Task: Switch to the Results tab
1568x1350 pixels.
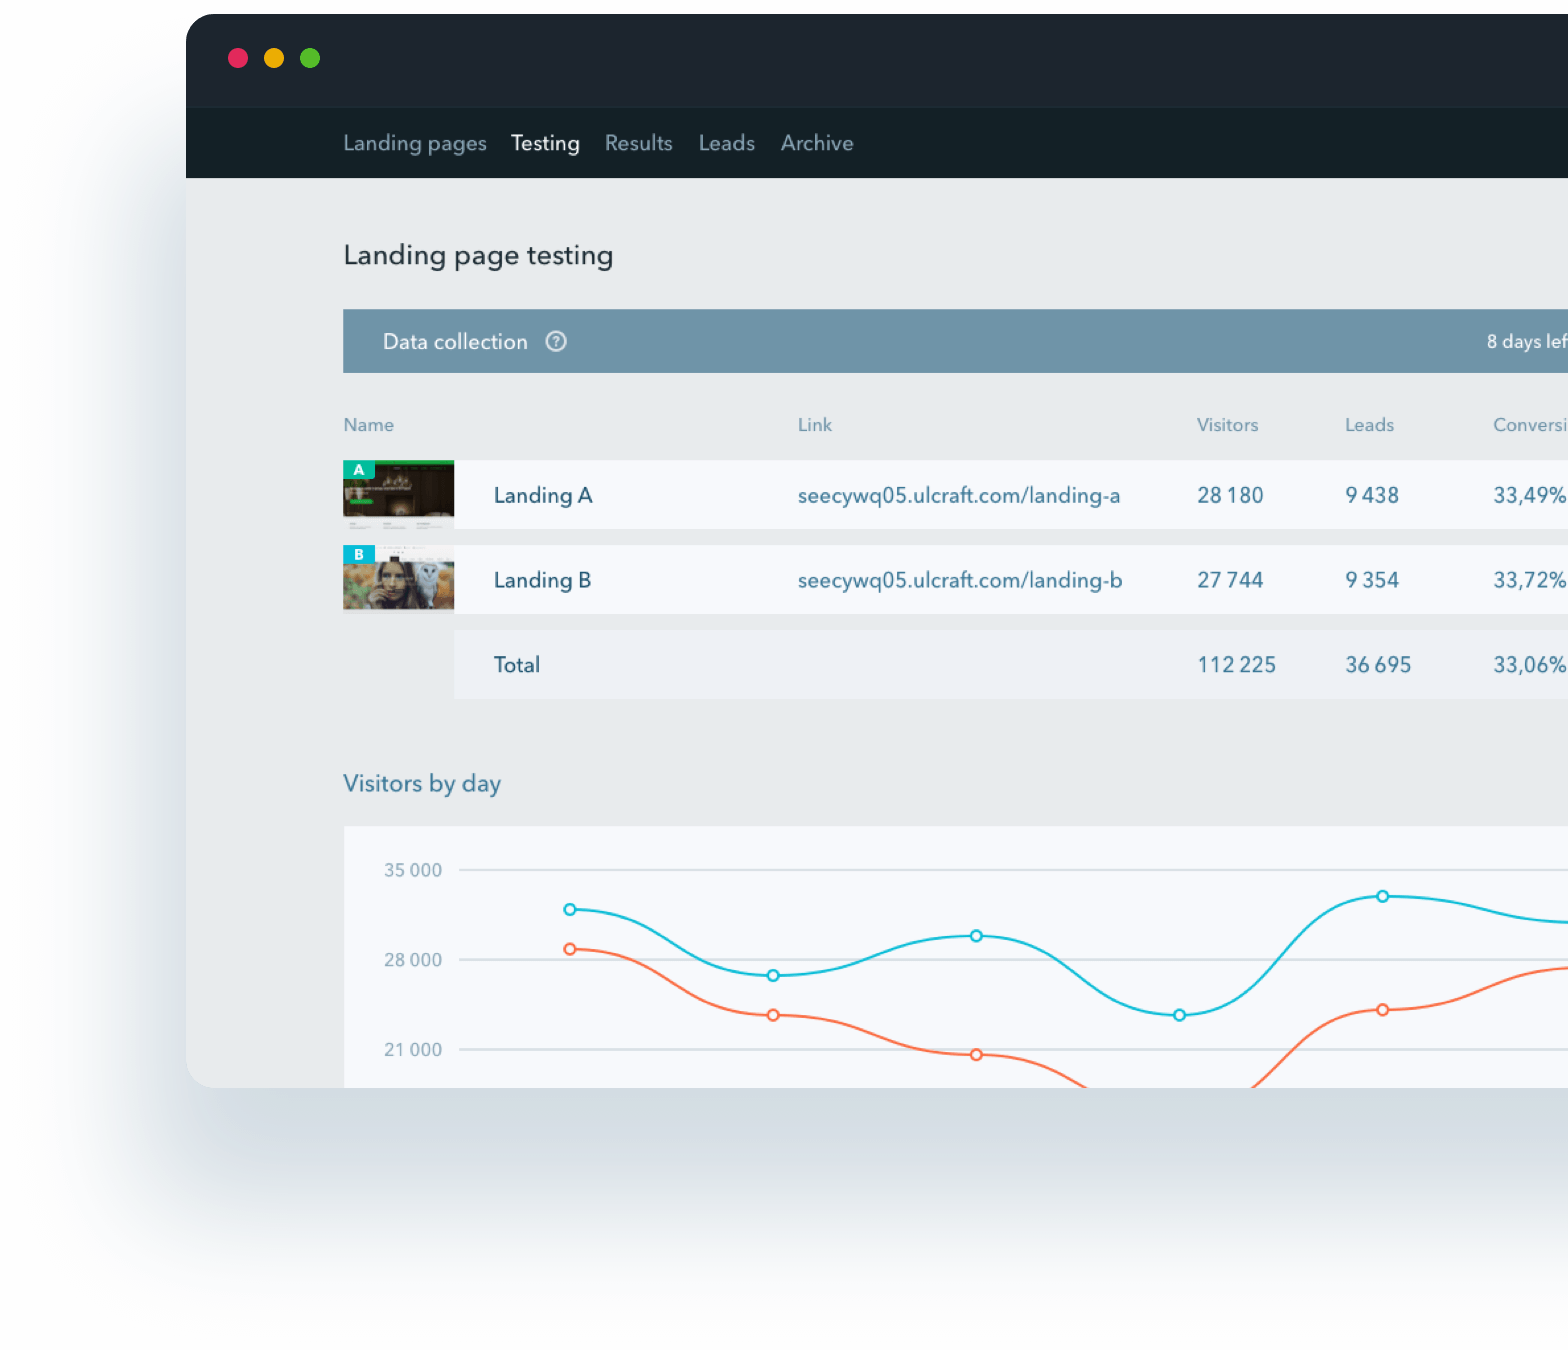Action: coord(638,143)
